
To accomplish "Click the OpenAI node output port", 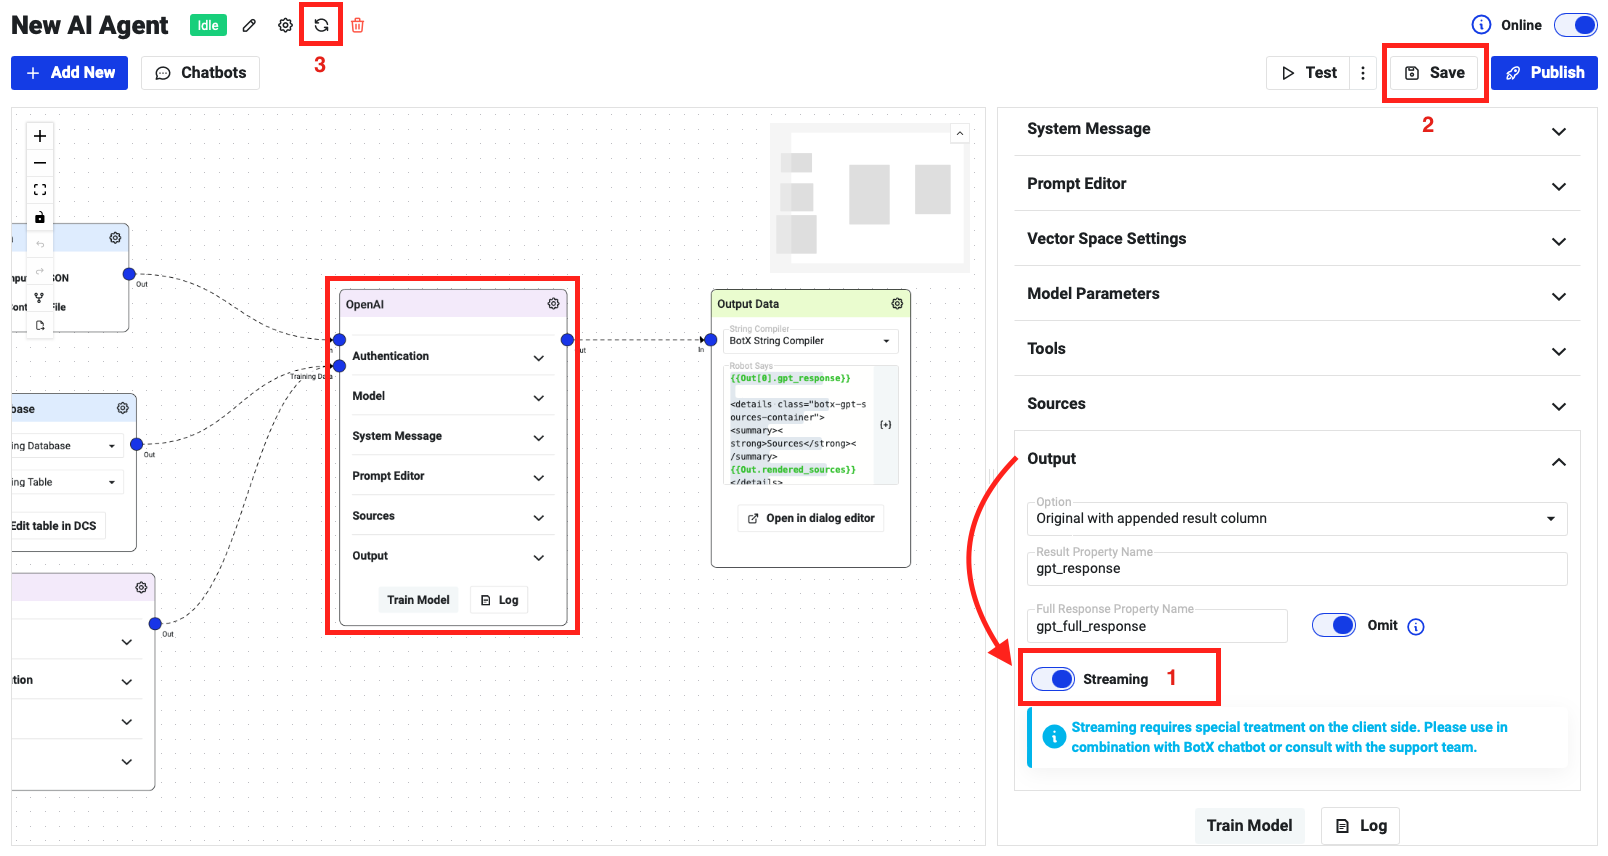I will (567, 340).
